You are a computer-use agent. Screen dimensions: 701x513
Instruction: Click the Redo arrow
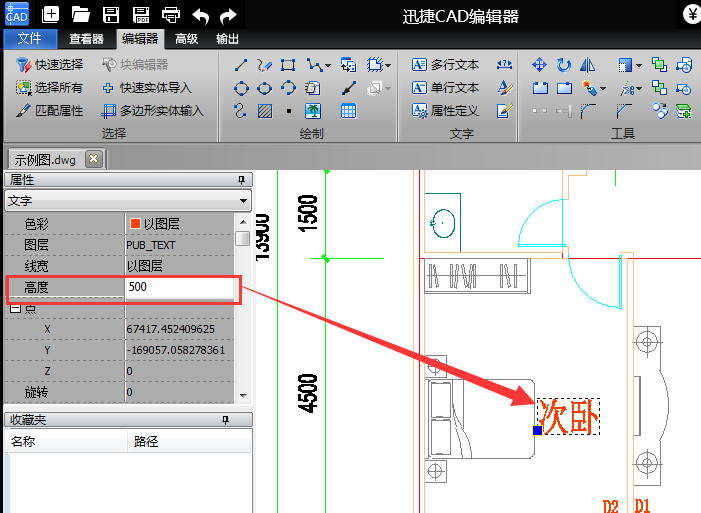(x=228, y=17)
